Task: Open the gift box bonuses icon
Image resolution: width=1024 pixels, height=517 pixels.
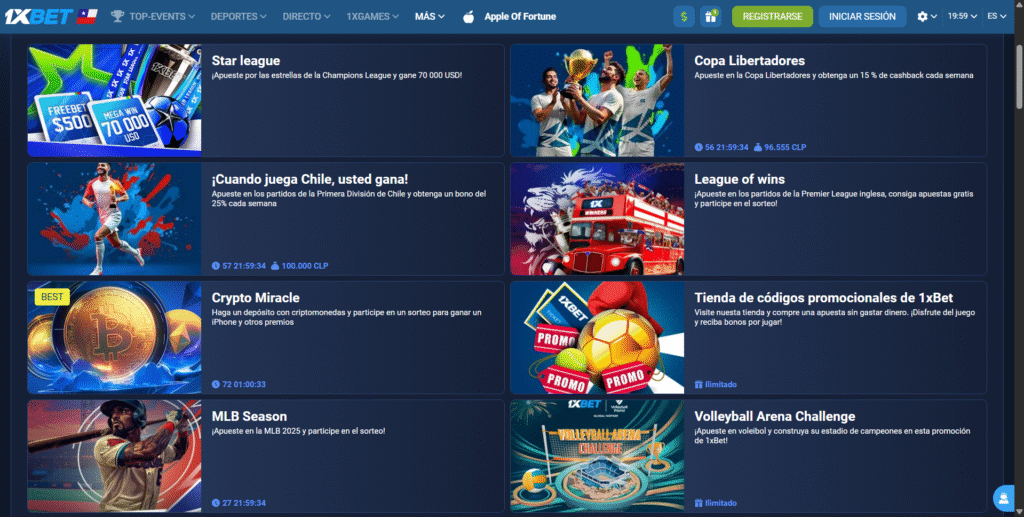Action: click(x=711, y=17)
